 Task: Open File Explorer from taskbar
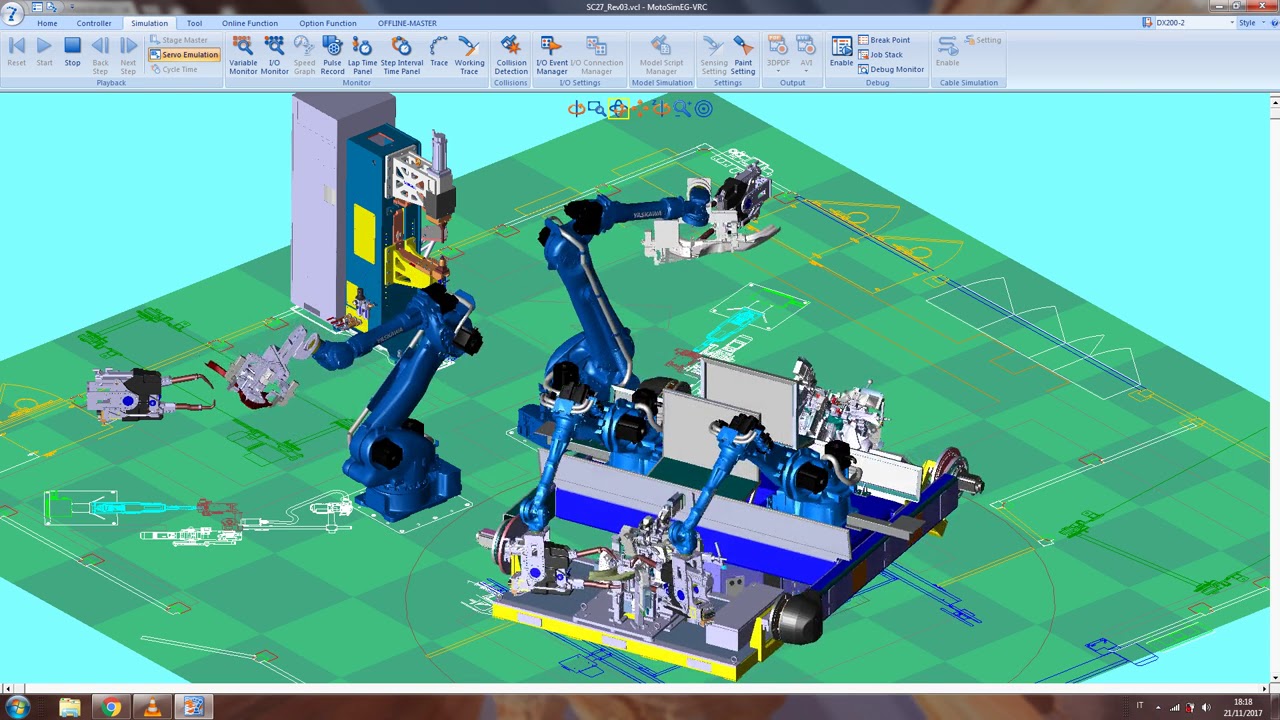pyautogui.click(x=69, y=708)
